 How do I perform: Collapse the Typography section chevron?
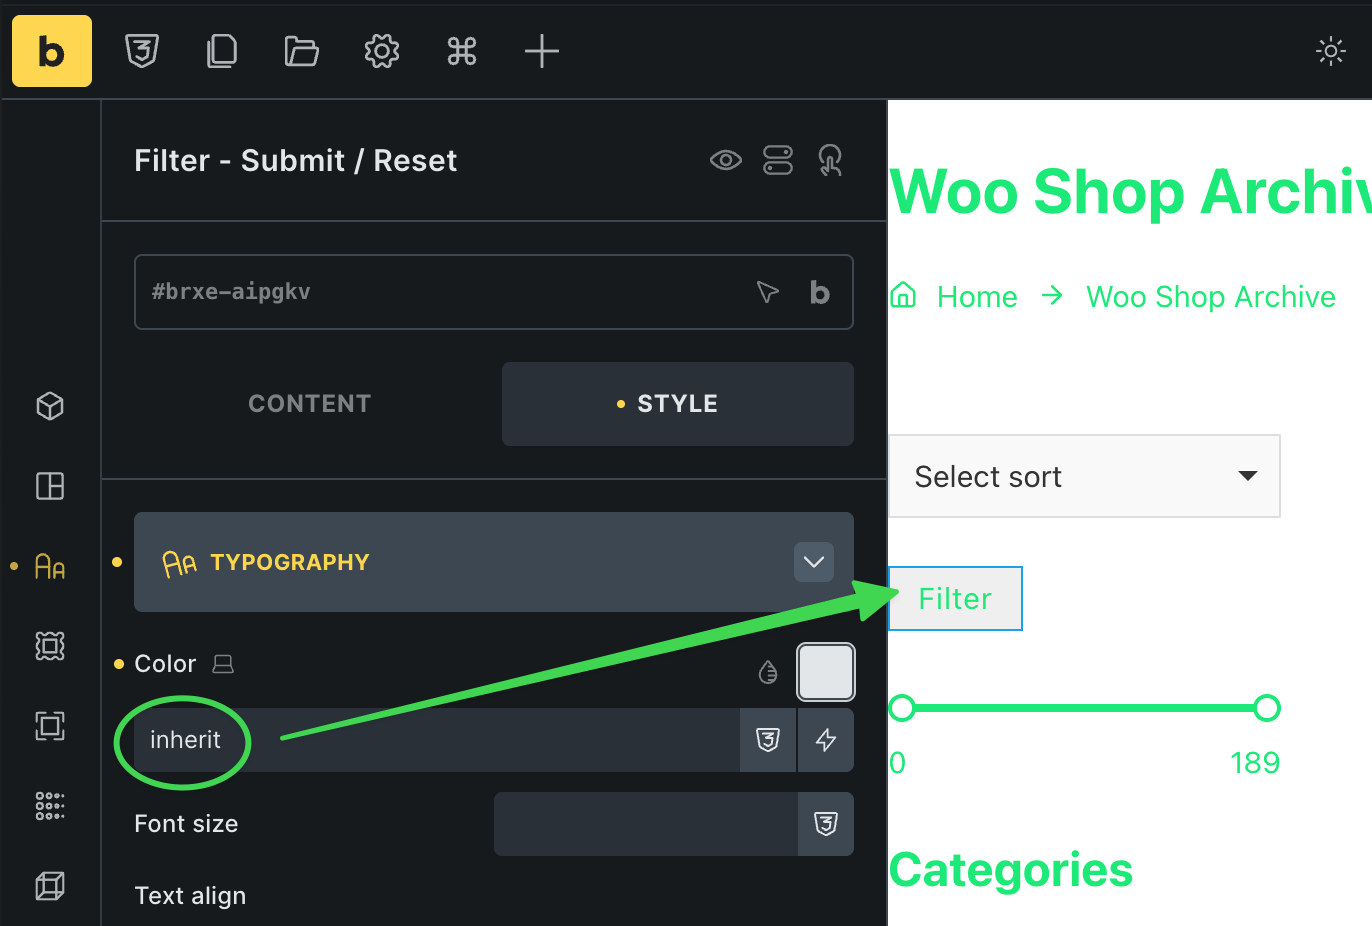coord(814,562)
